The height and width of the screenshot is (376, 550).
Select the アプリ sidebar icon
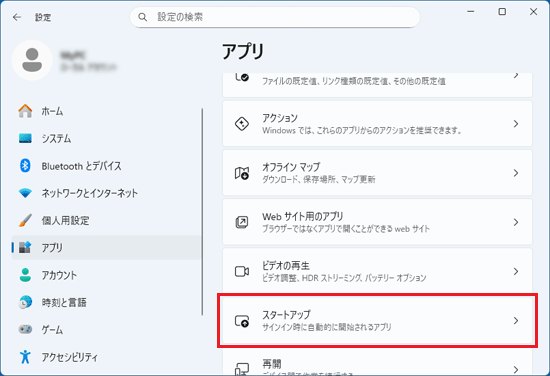coord(25,247)
